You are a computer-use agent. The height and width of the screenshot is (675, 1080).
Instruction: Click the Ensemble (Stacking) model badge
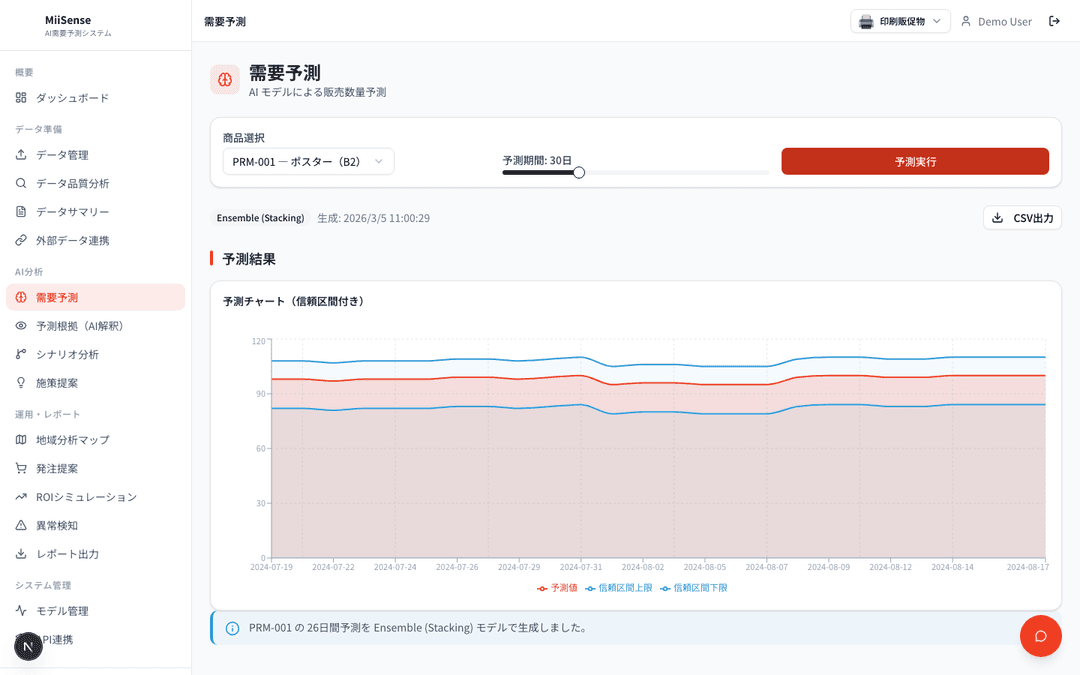260,218
